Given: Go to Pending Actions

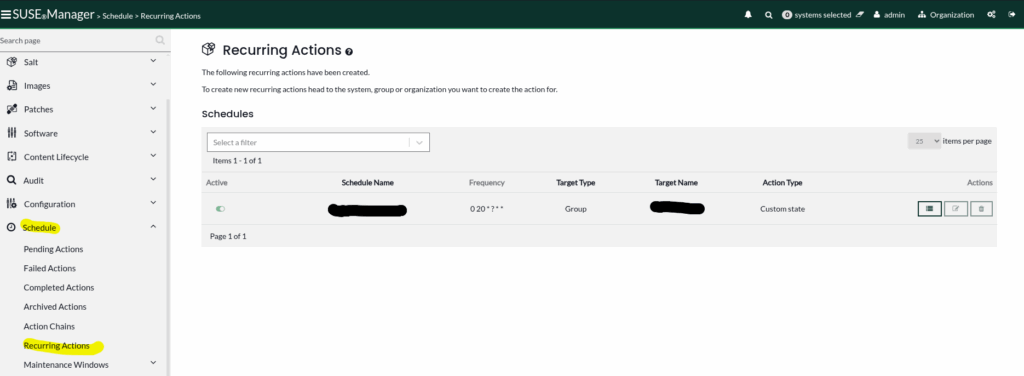Looking at the screenshot, I should pos(54,249).
